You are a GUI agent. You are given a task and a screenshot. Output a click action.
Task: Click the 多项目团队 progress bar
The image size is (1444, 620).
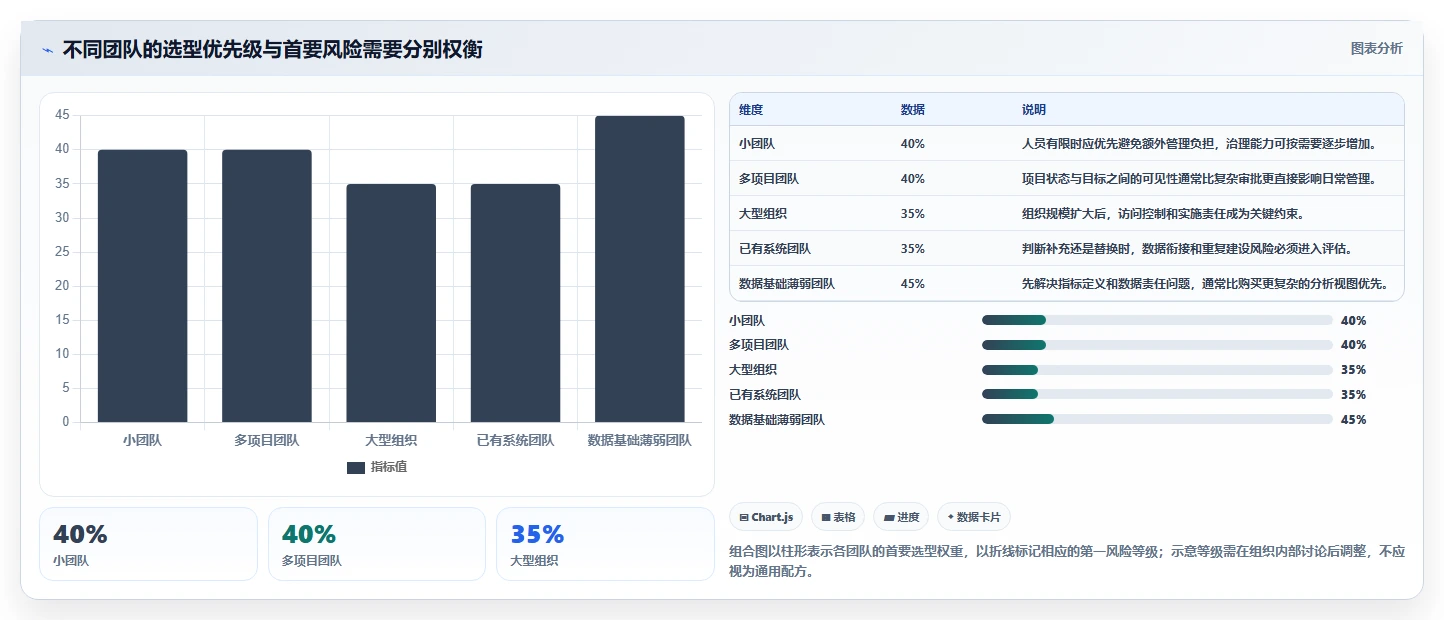pyautogui.click(x=1157, y=345)
